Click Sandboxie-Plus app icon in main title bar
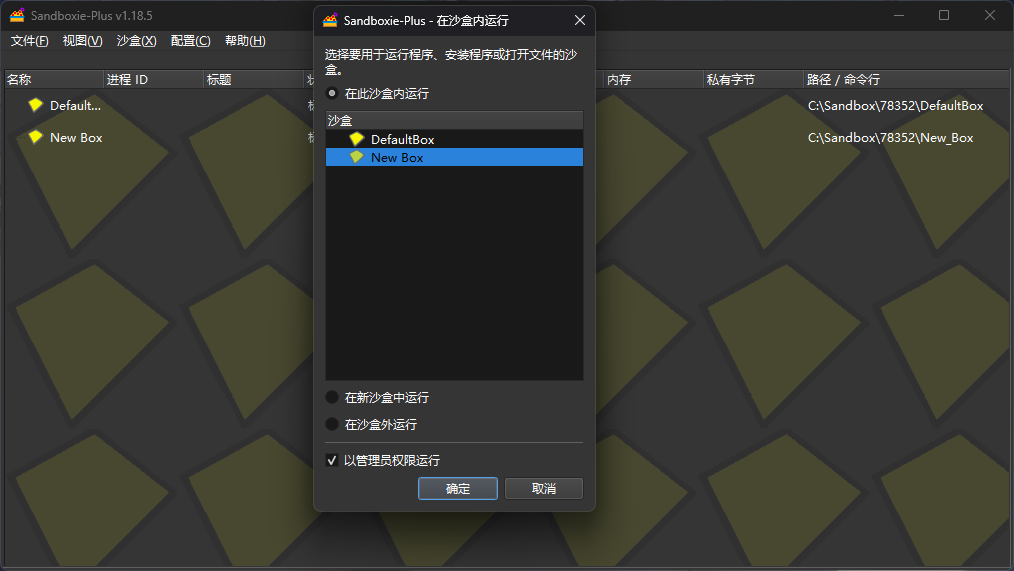The image size is (1014, 571). tap(17, 15)
